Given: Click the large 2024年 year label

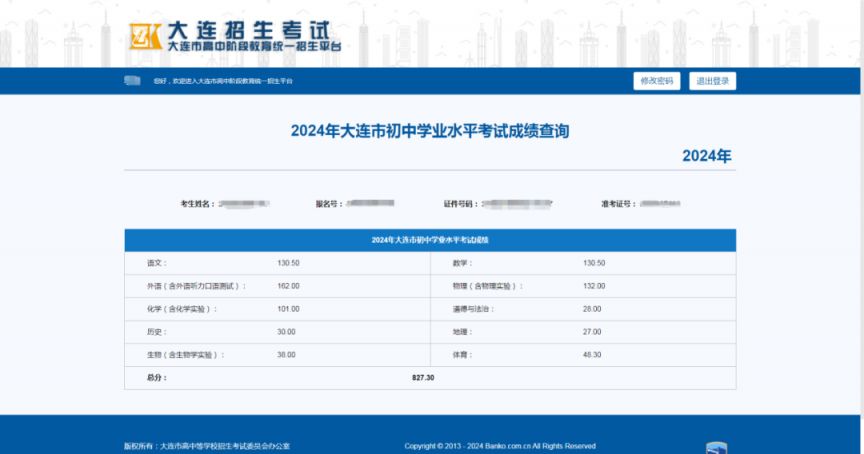Looking at the screenshot, I should [708, 156].
